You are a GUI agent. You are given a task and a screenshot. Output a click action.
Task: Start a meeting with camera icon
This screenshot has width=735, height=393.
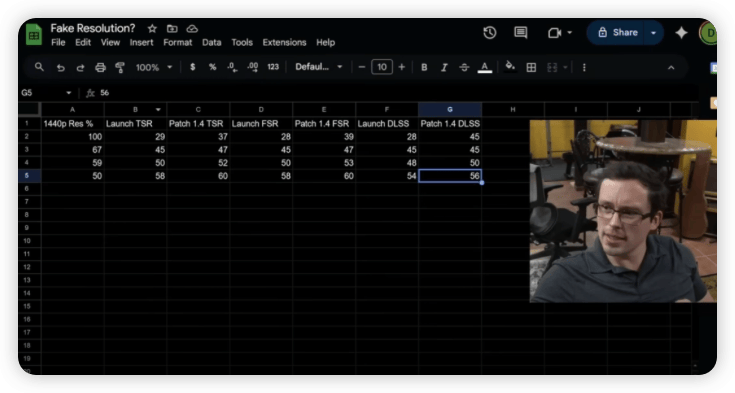pyautogui.click(x=555, y=33)
